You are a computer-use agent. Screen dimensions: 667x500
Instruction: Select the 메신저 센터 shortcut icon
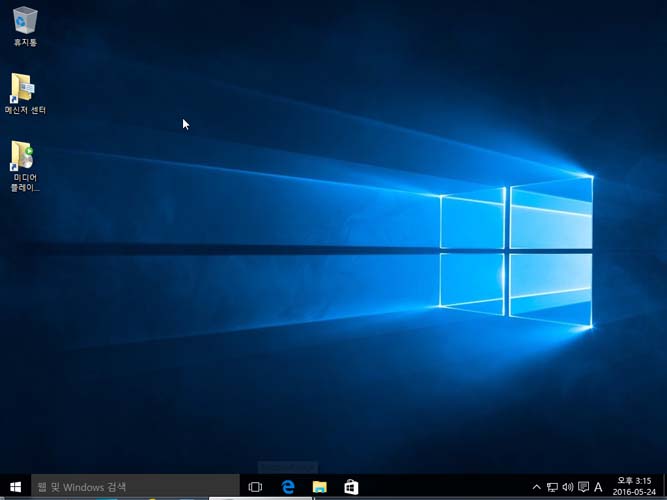[x=24, y=88]
